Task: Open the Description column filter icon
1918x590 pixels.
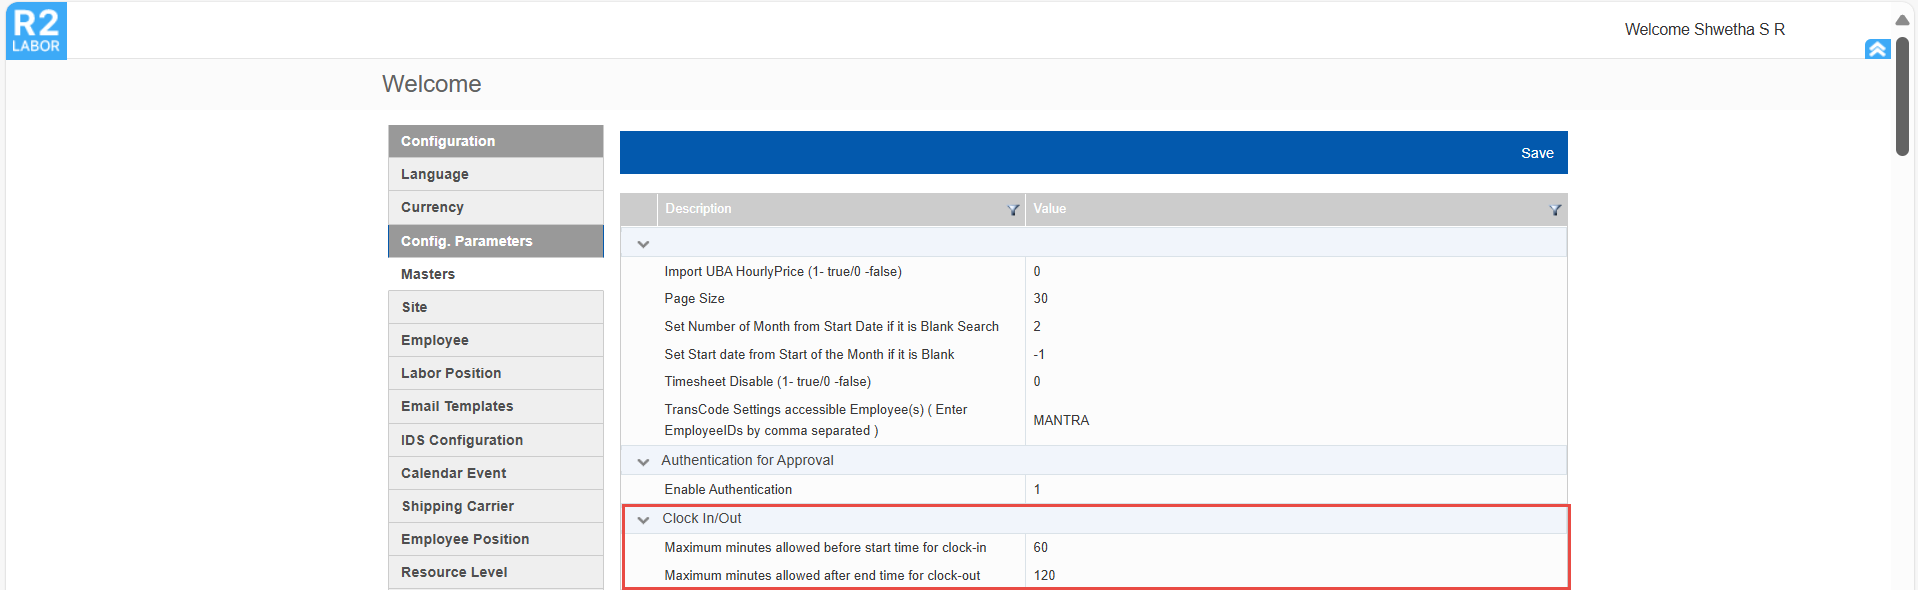Action: tap(1013, 210)
